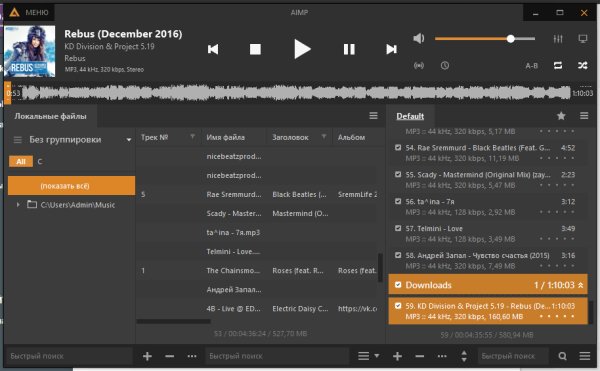
Task: Expand the C:\Users\Admin\Music folder
Action: point(18,205)
